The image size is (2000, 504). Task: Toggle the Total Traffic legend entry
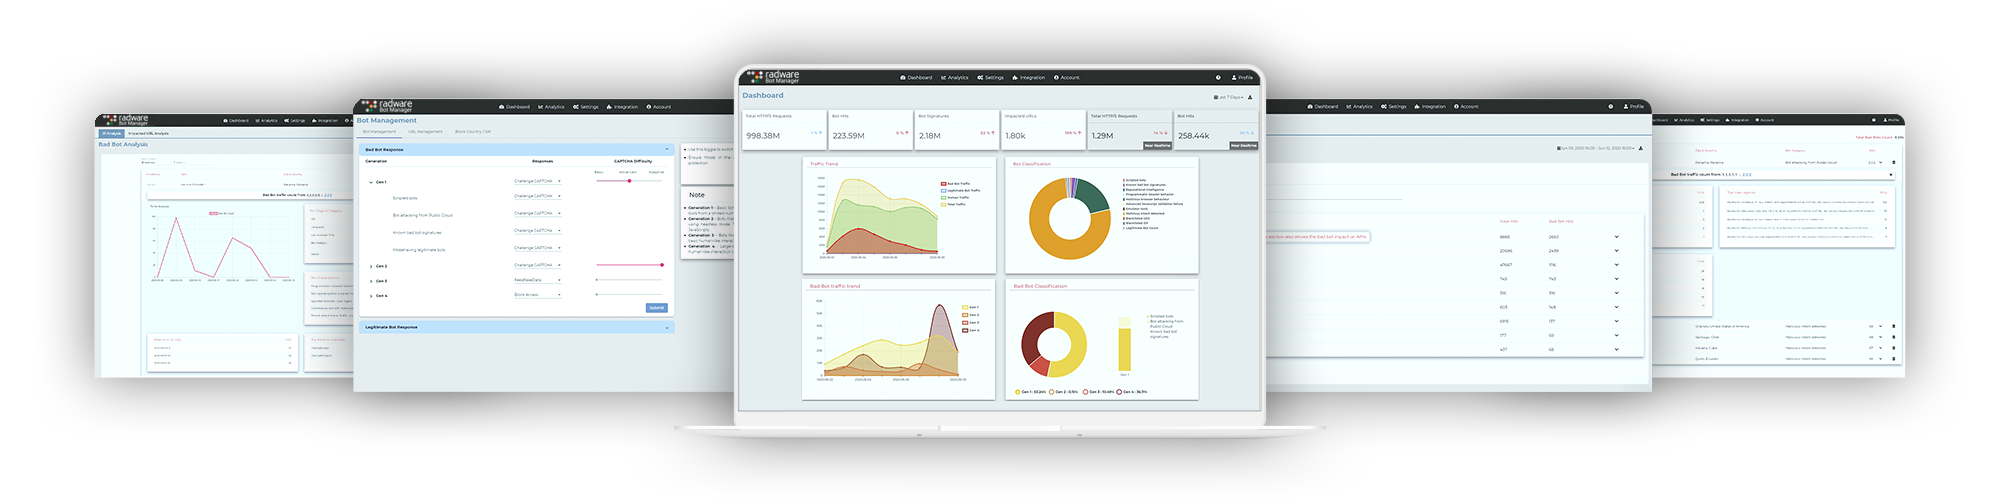[x=954, y=204]
